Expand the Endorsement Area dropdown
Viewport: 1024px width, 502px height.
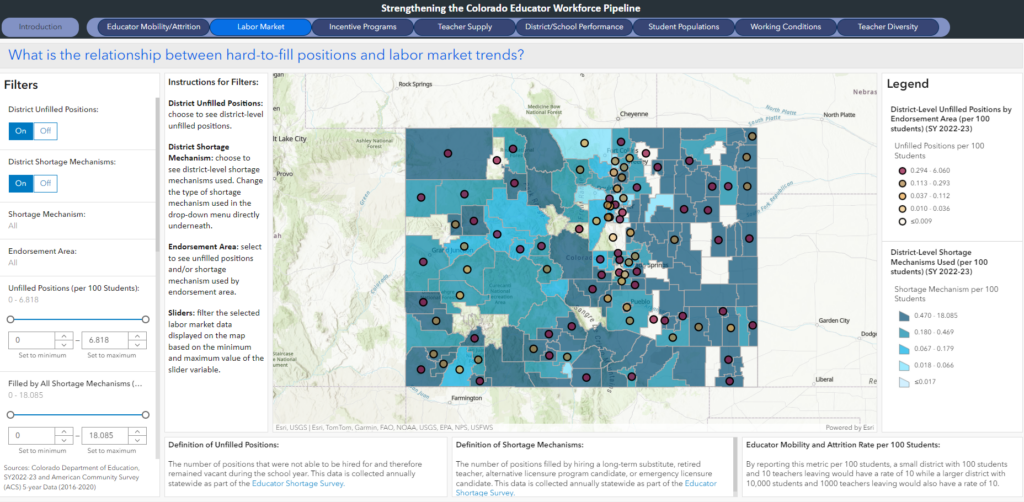point(78,263)
